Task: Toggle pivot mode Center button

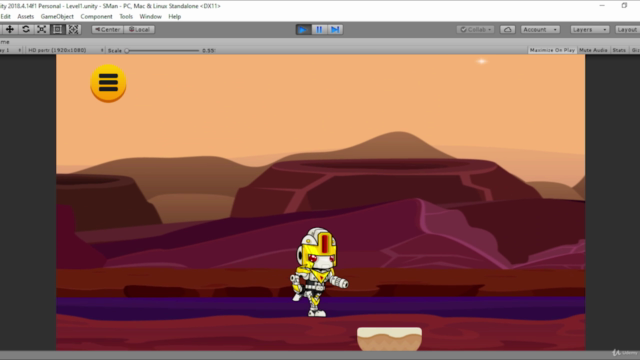Action: click(107, 29)
